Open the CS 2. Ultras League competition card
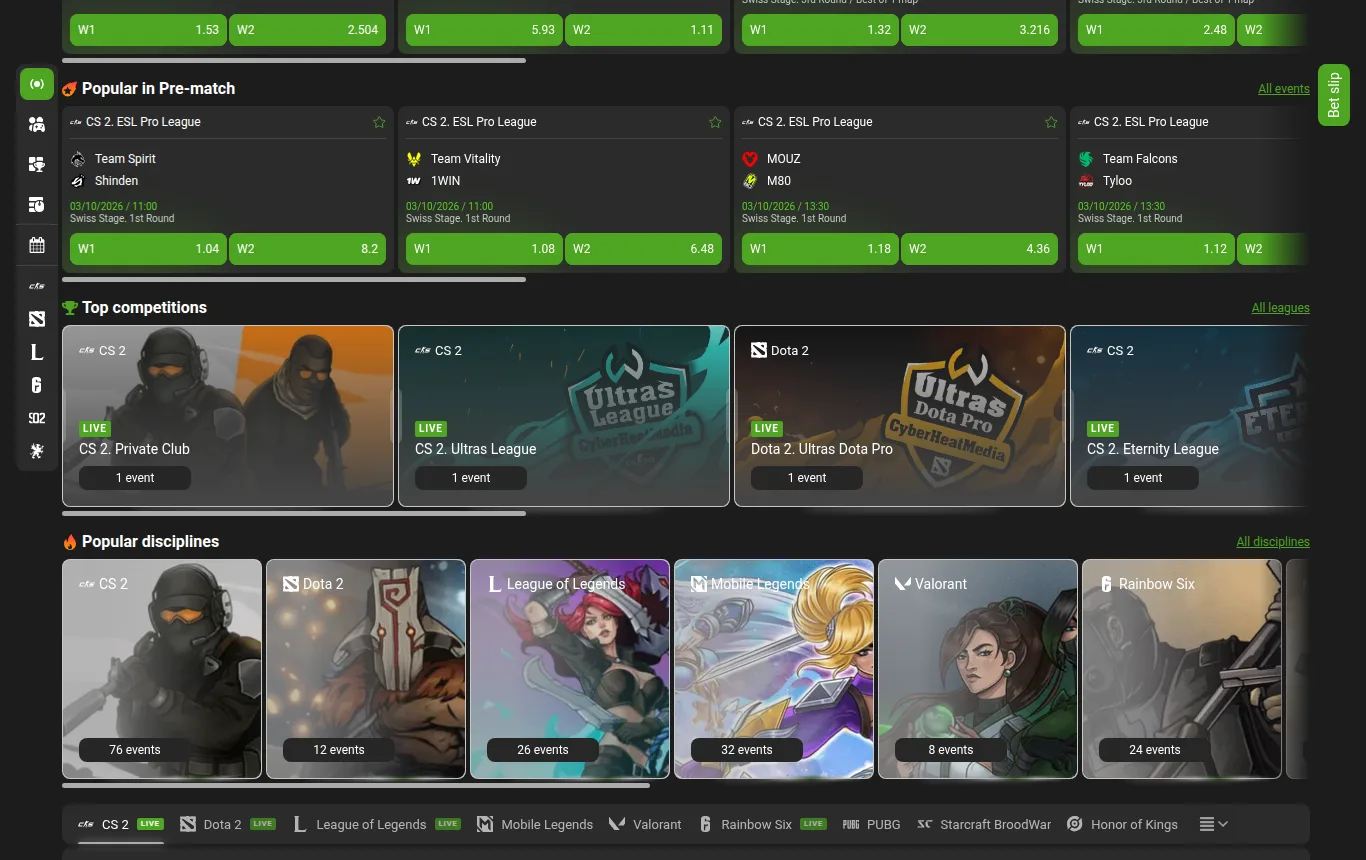Viewport: 1366px width, 860px height. point(564,416)
